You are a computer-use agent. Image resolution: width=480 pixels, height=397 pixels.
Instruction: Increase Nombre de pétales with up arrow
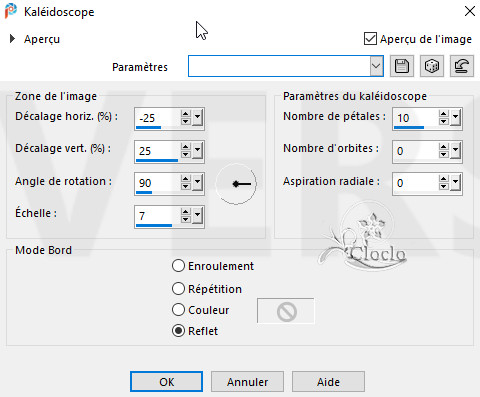point(443,114)
